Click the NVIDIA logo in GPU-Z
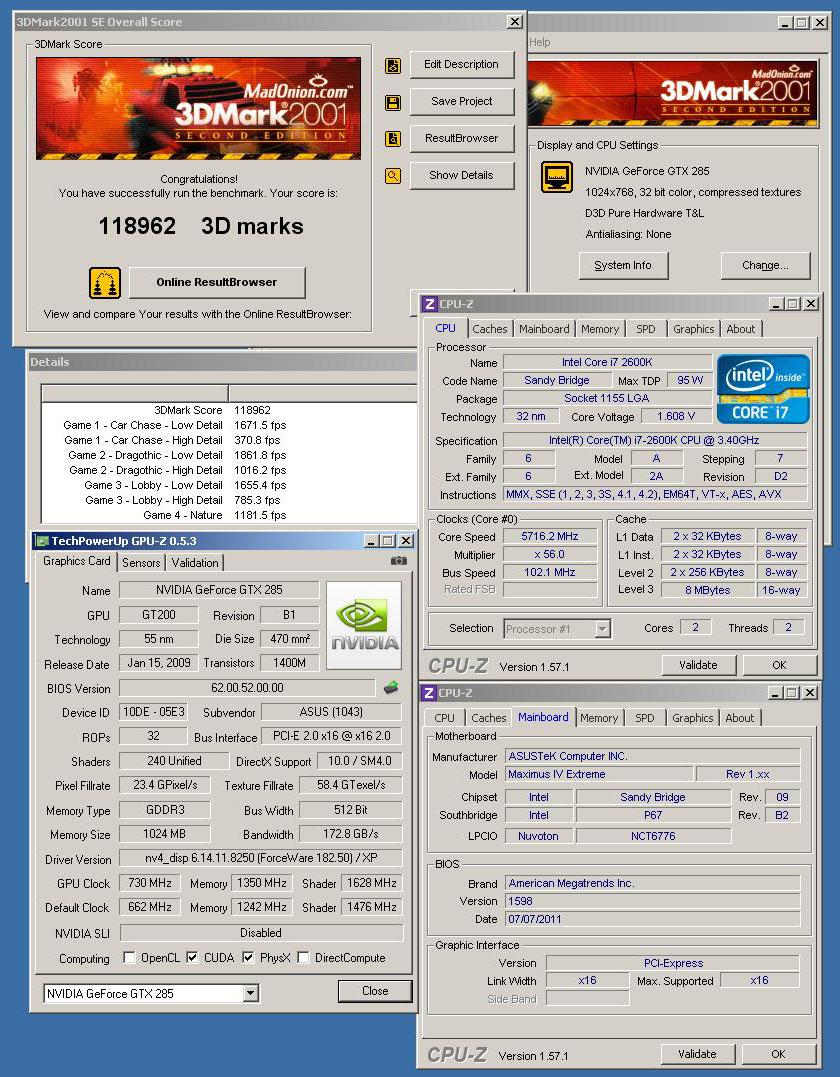This screenshot has height=1077, width=840. click(364, 626)
